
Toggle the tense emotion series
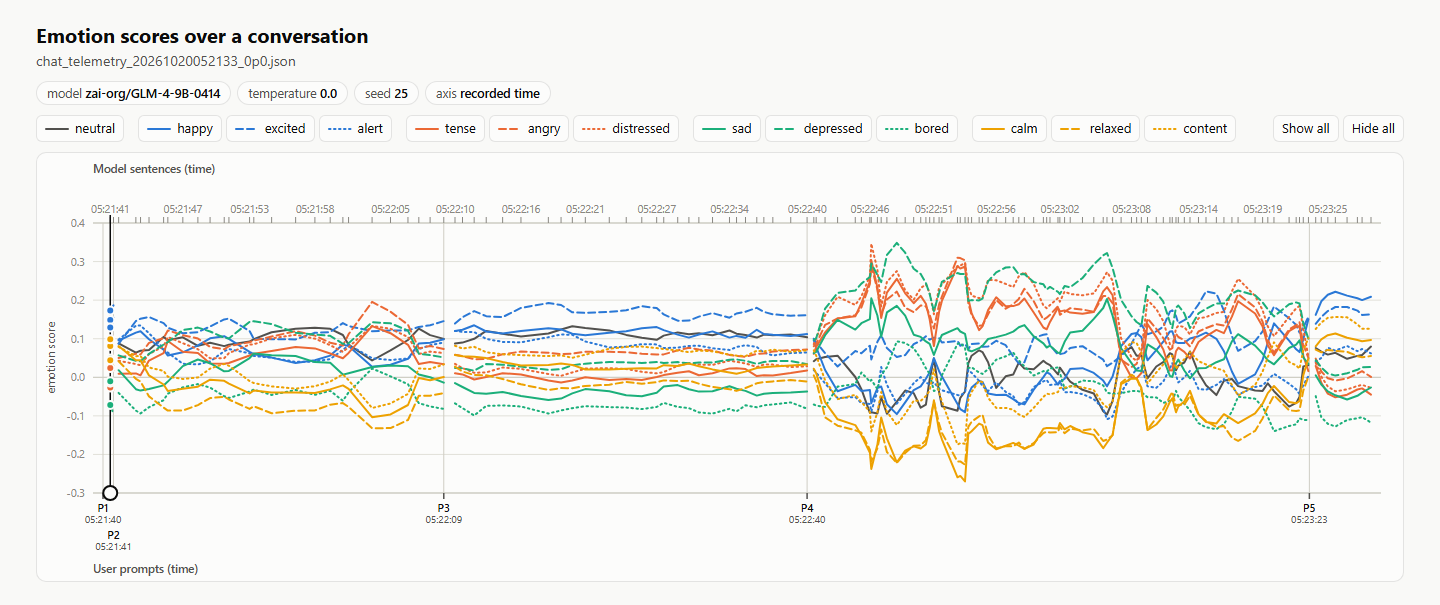pos(445,128)
